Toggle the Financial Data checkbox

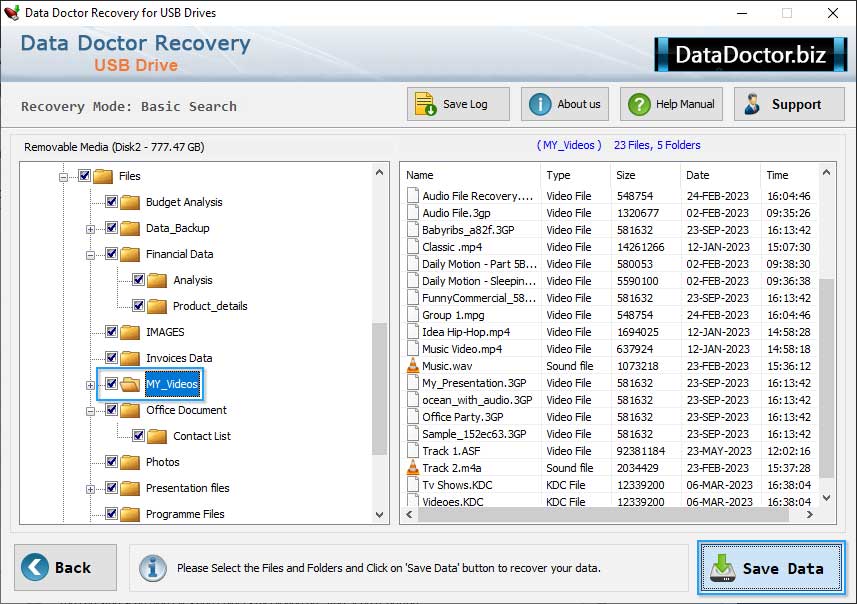111,254
